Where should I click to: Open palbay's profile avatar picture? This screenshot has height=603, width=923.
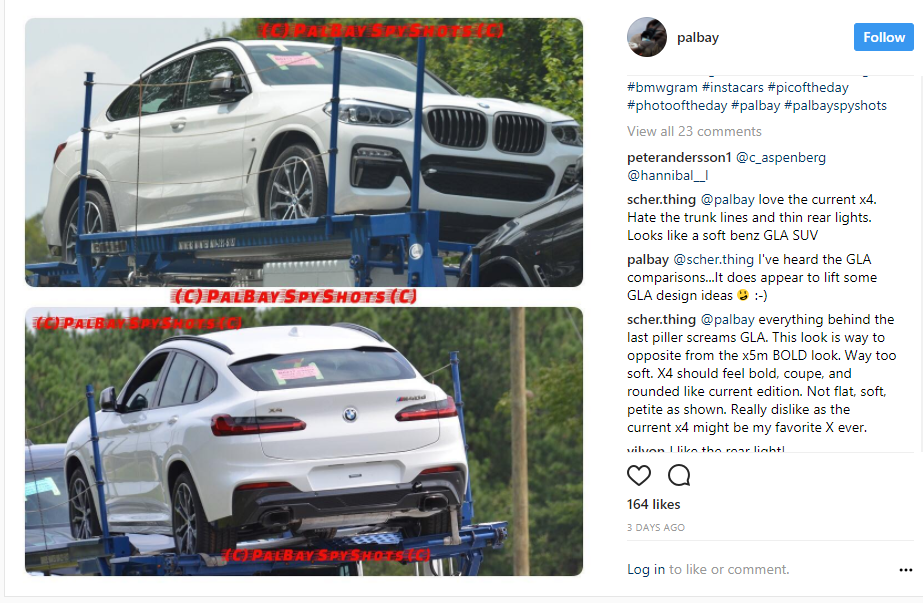pos(647,37)
